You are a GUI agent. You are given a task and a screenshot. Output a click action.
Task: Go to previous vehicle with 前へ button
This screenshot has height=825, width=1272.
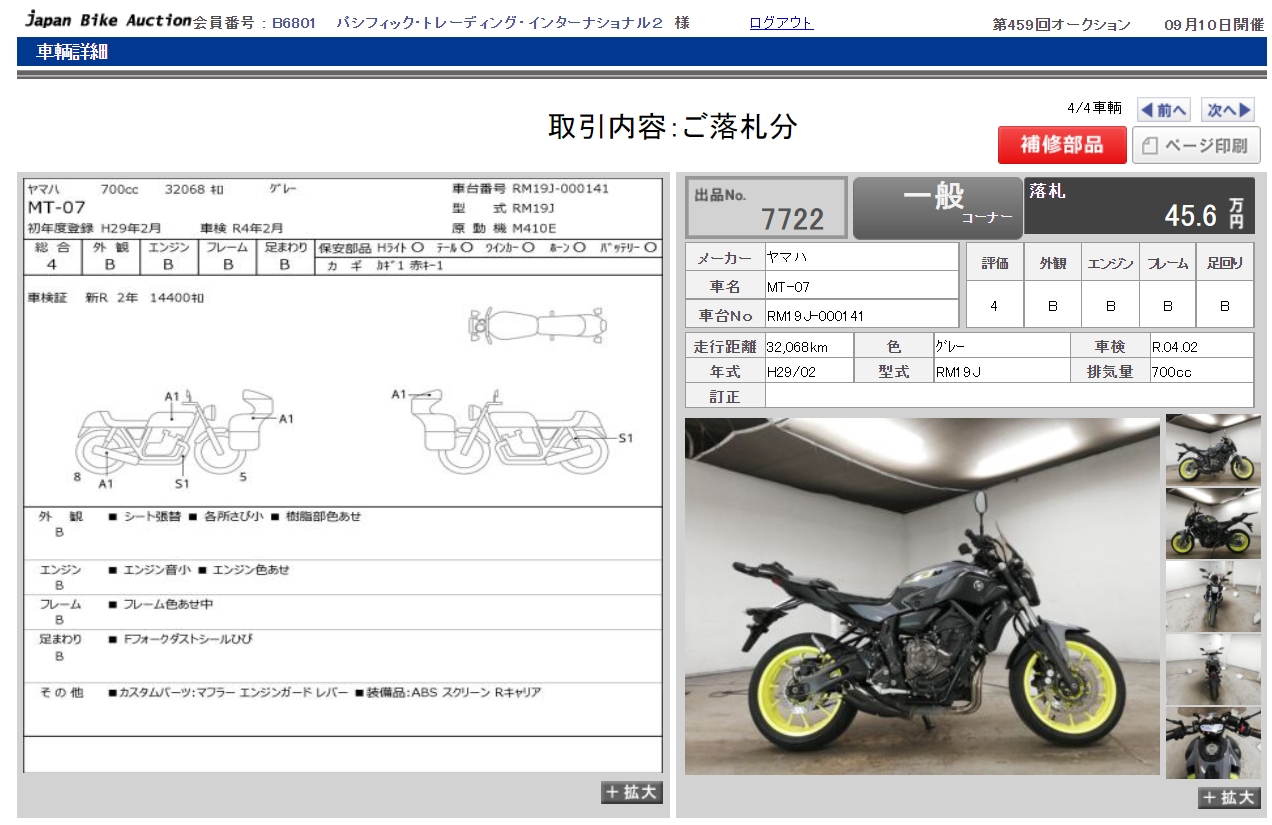tap(1164, 110)
